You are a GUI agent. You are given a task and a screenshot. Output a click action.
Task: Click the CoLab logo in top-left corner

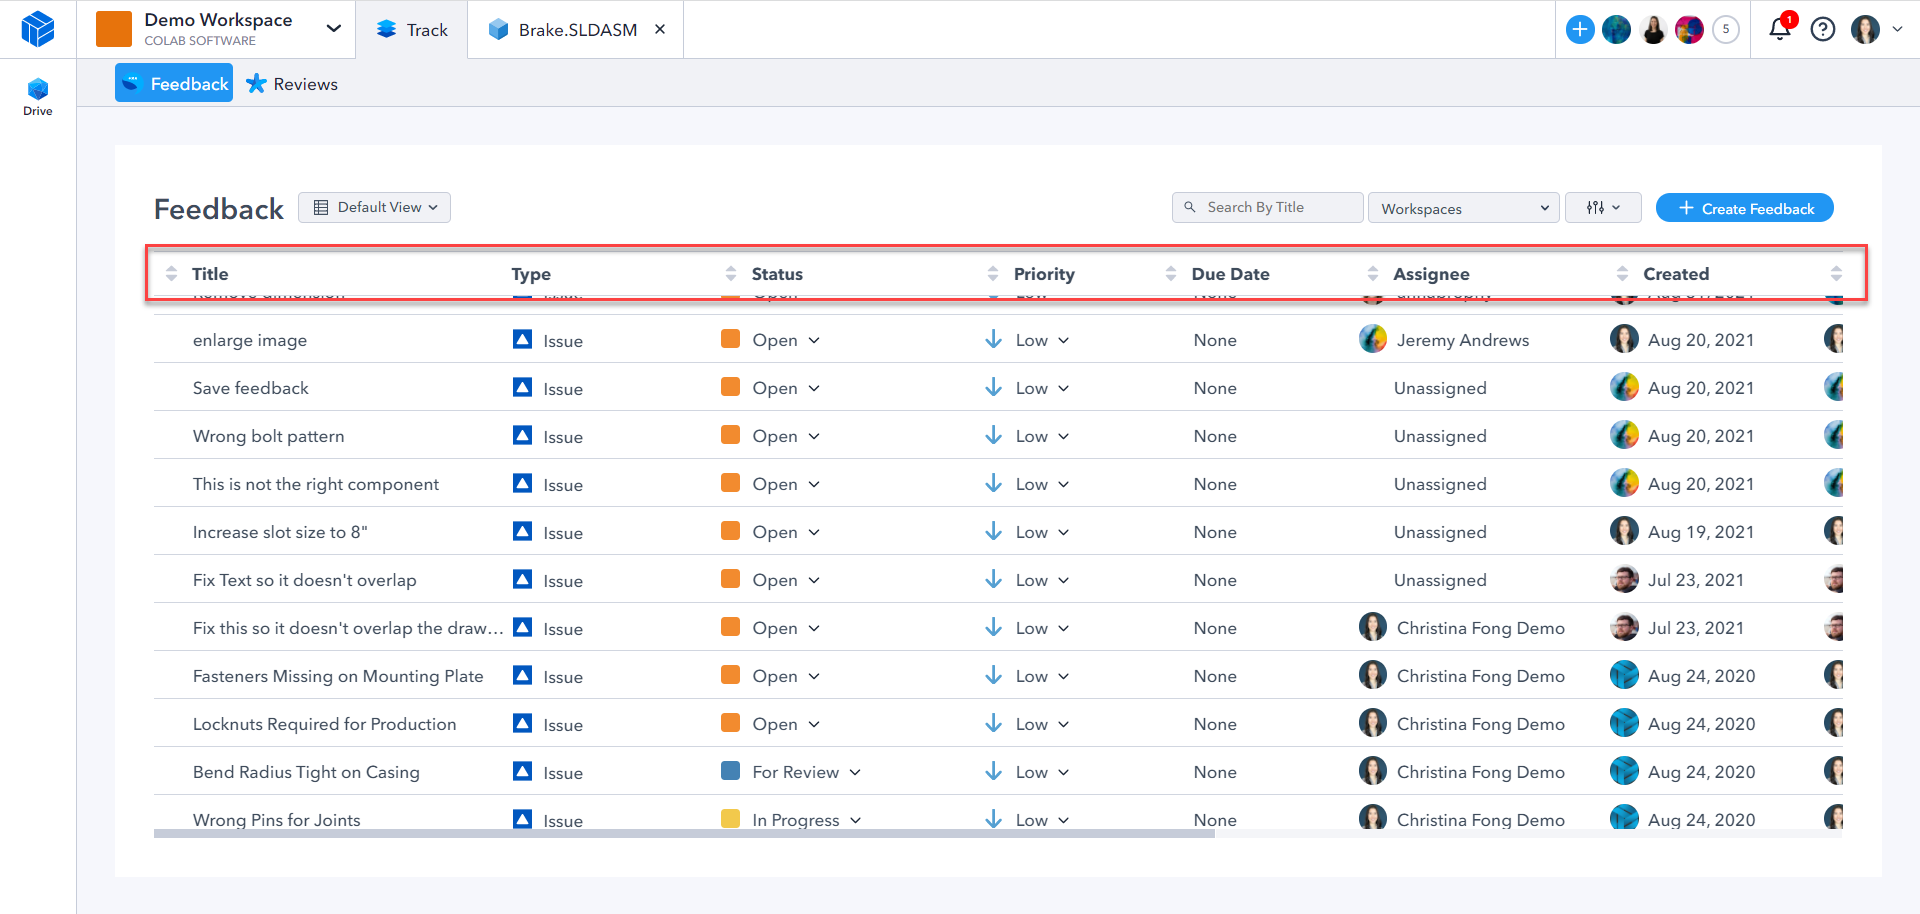38,29
